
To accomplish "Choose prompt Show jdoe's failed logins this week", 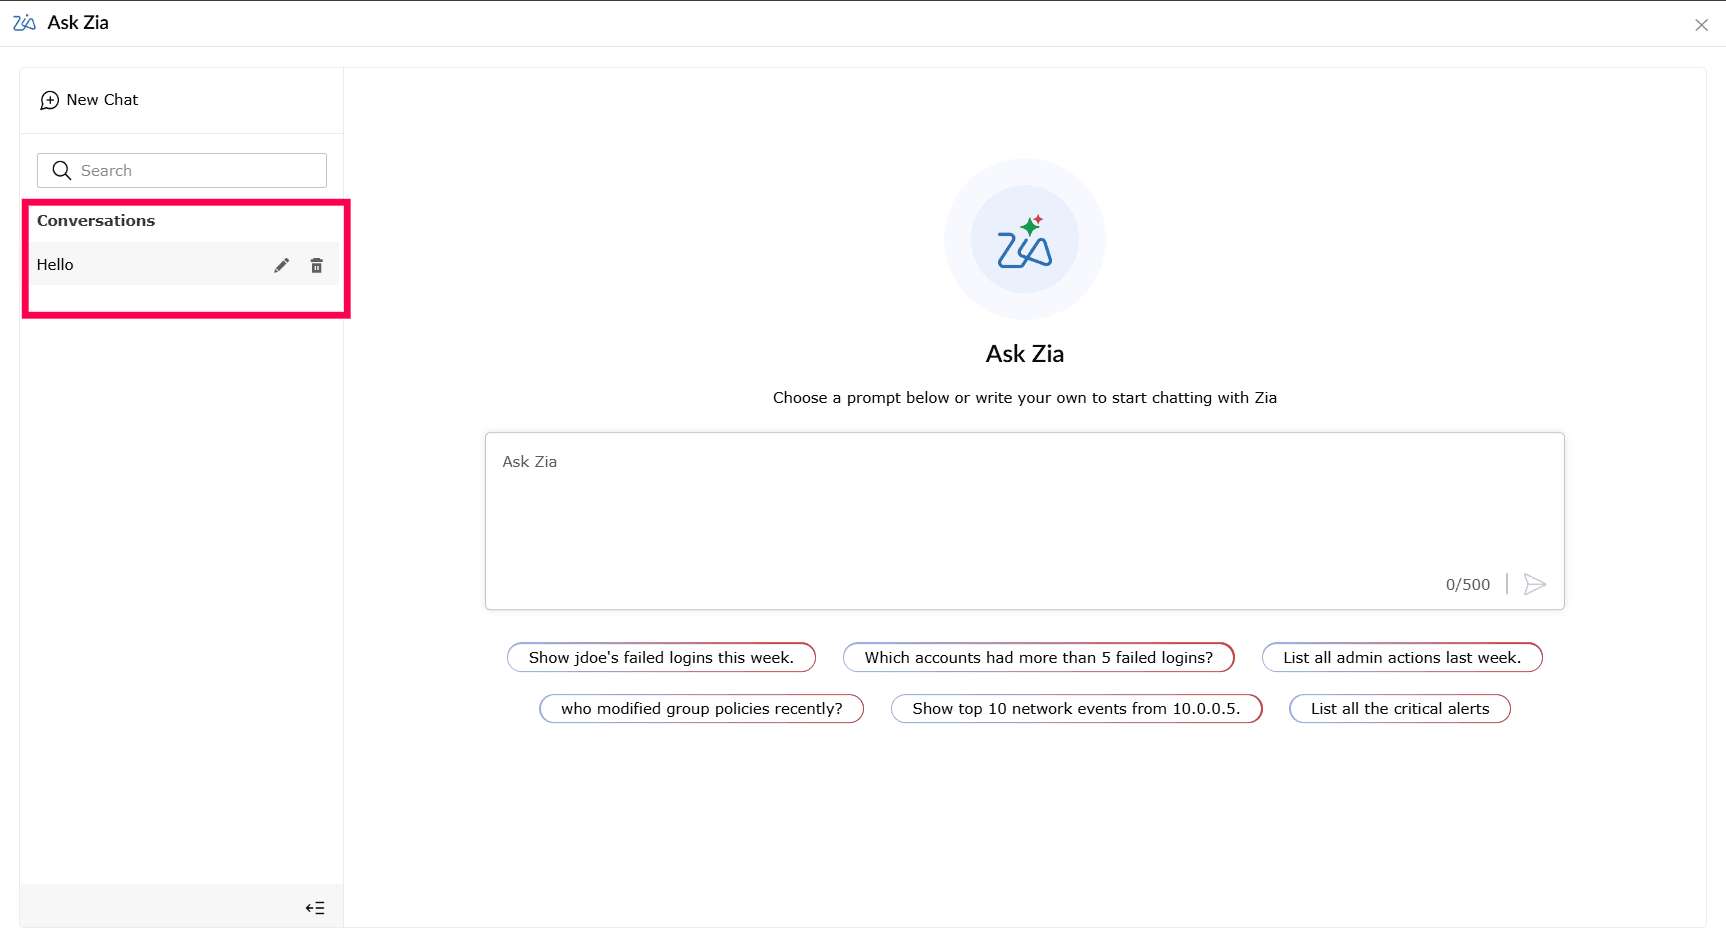I will coord(661,657).
